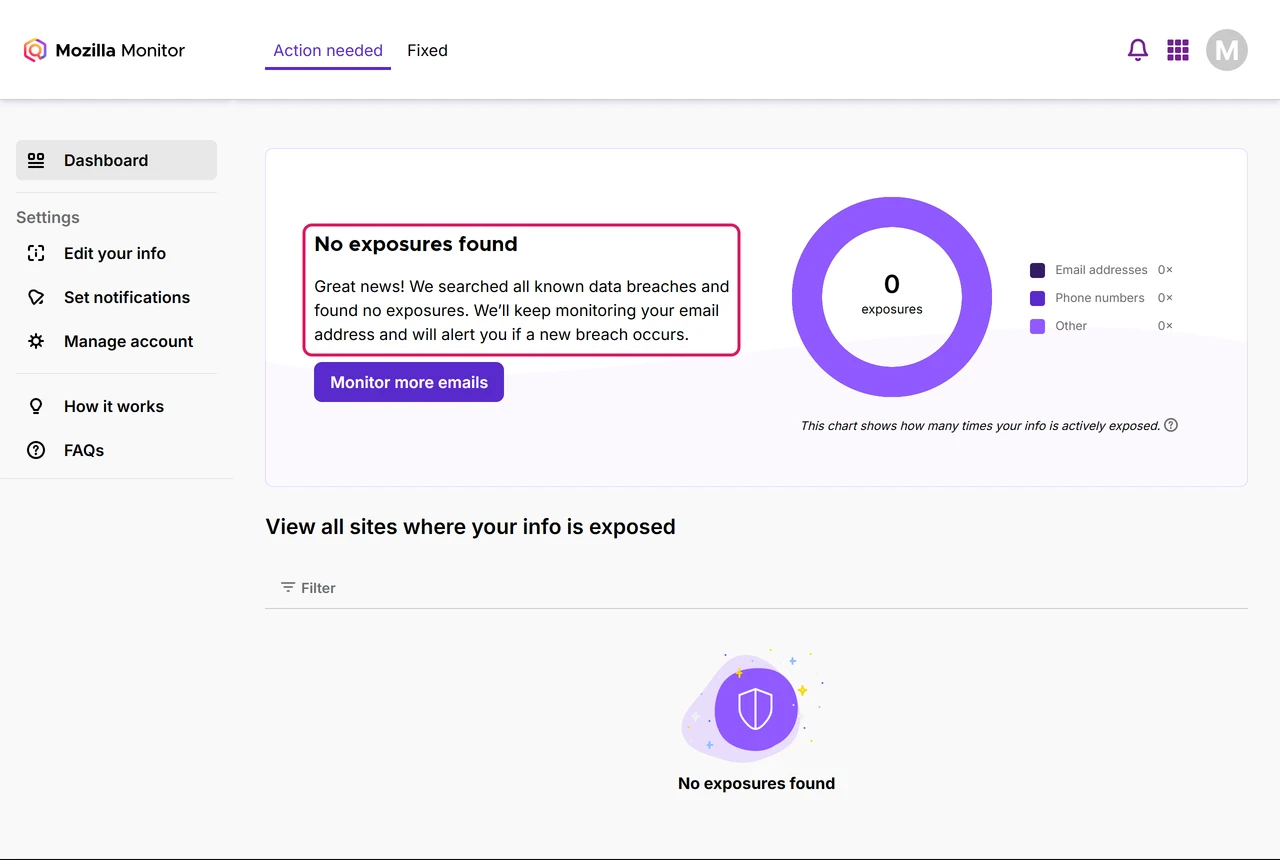Viewport: 1280px width, 860px height.
Task: Click the Dashboard sidebar icon
Action: pyautogui.click(x=36, y=160)
